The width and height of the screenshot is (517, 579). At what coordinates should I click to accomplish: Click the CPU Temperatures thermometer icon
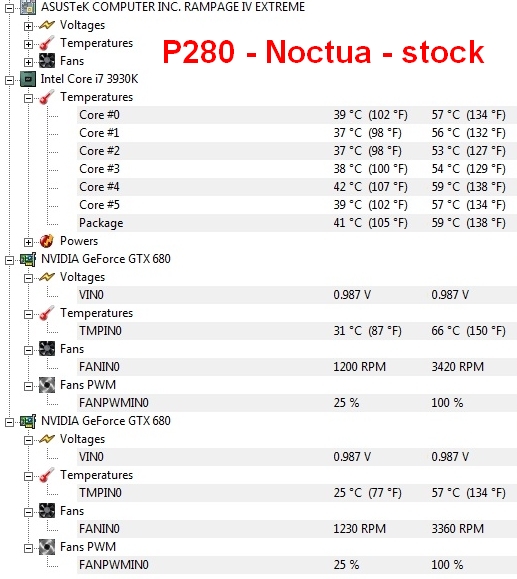coord(47,97)
